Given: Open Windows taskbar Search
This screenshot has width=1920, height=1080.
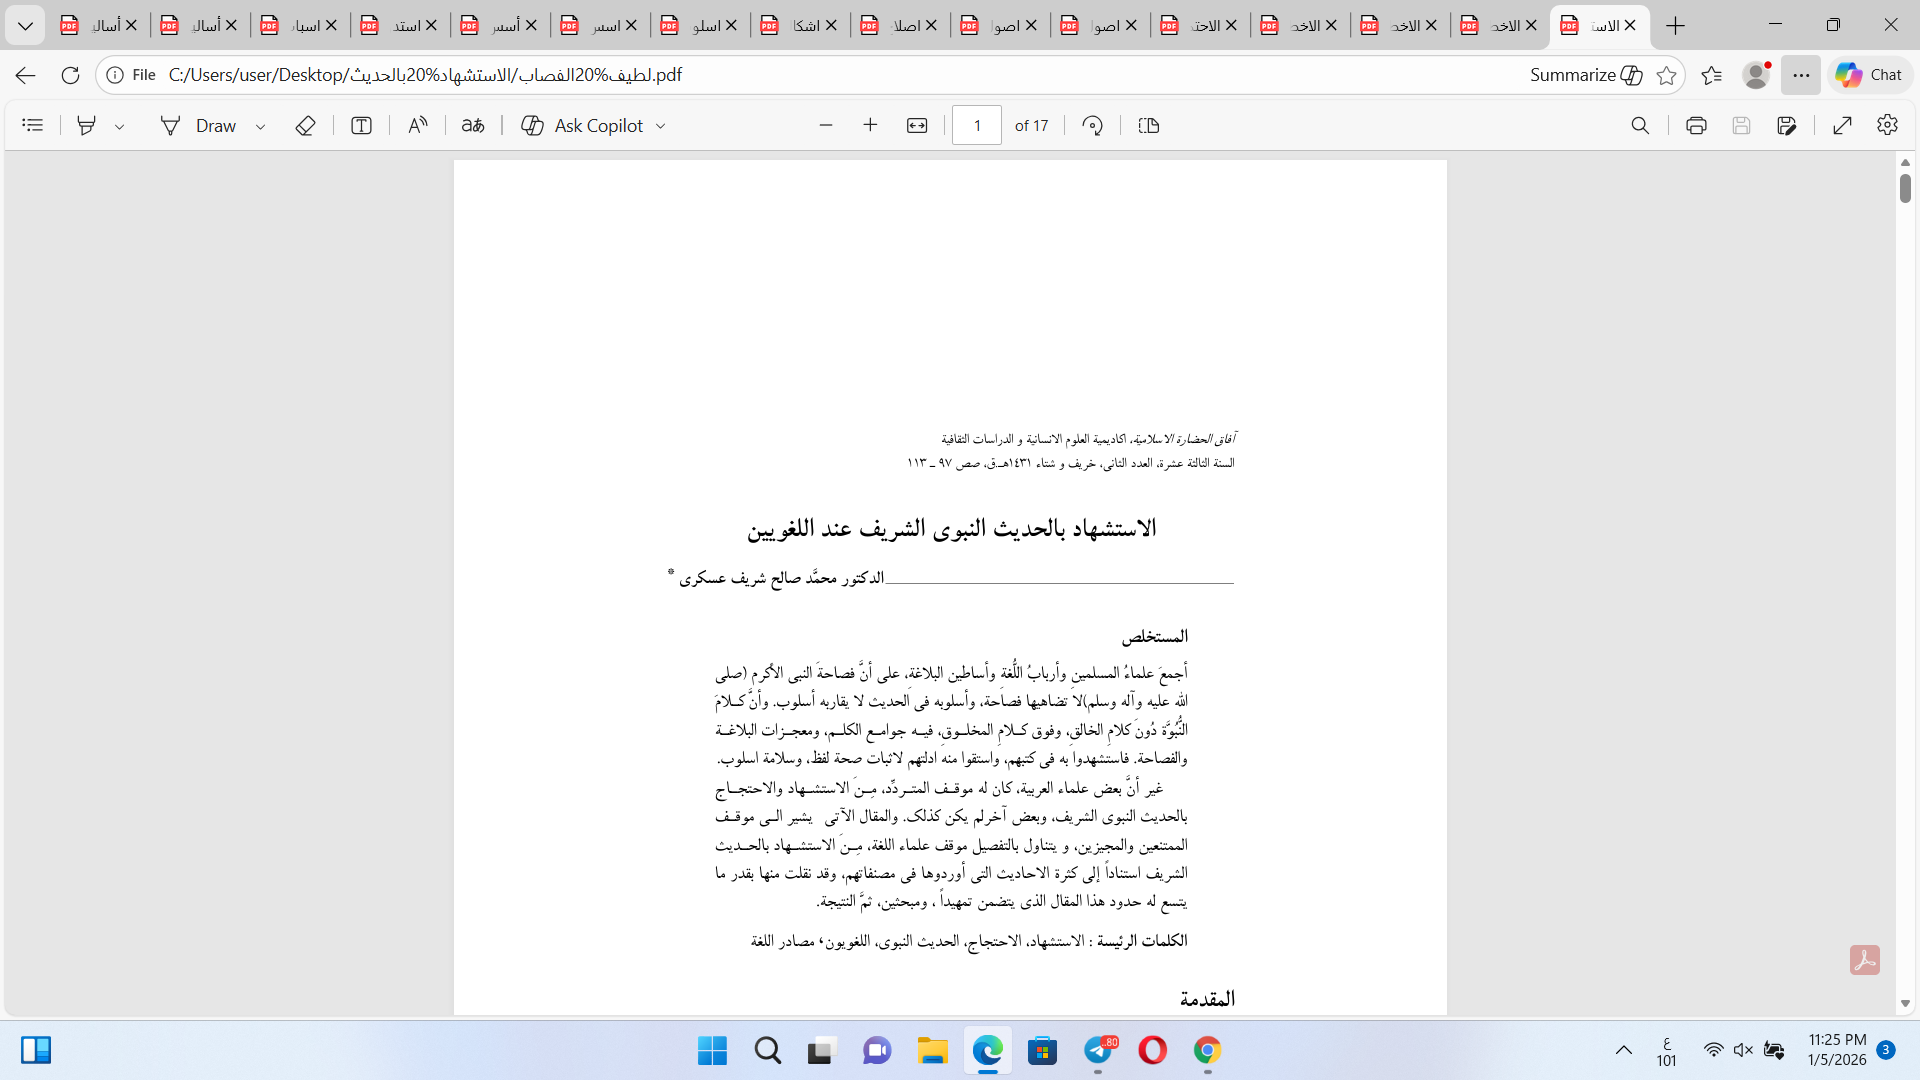Looking at the screenshot, I should pyautogui.click(x=768, y=1051).
